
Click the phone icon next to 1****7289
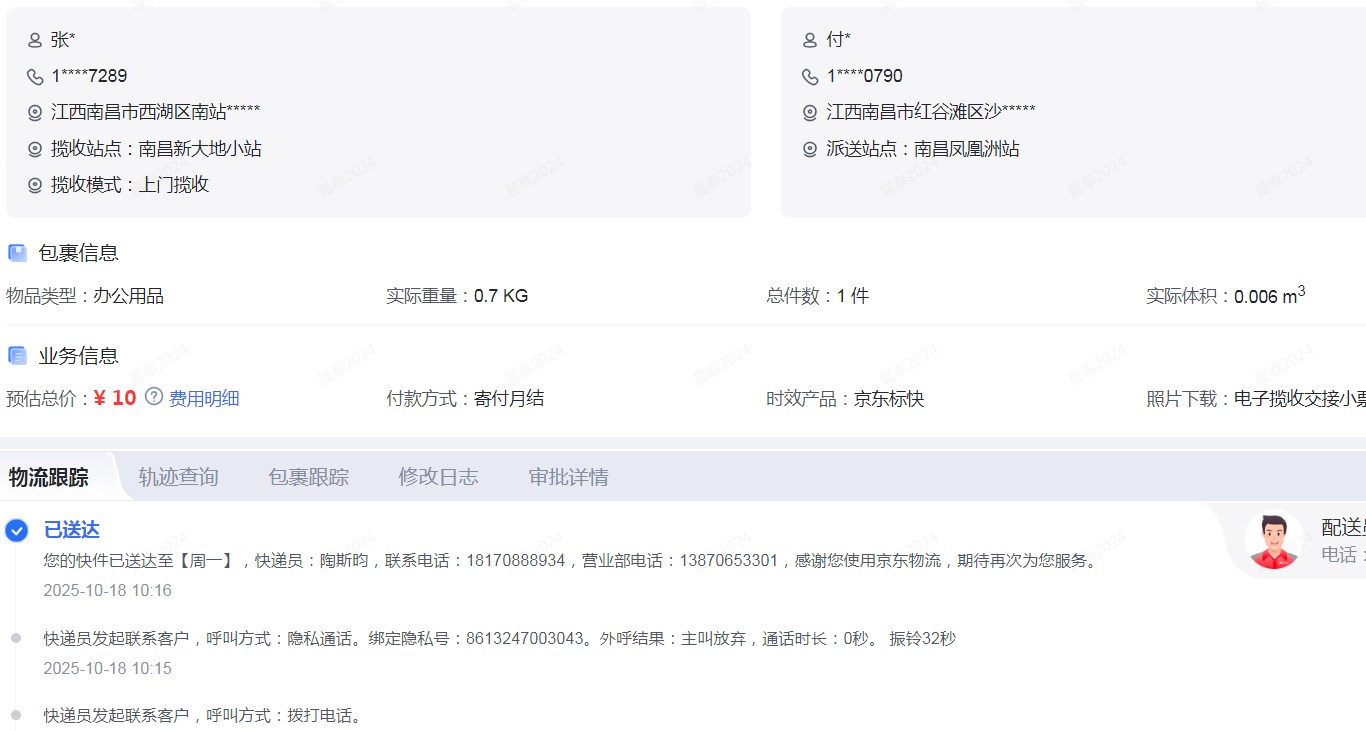tap(35, 77)
